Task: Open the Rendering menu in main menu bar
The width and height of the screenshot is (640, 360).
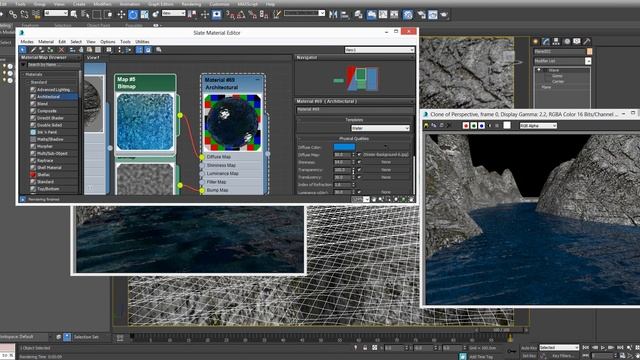Action: pos(191,4)
